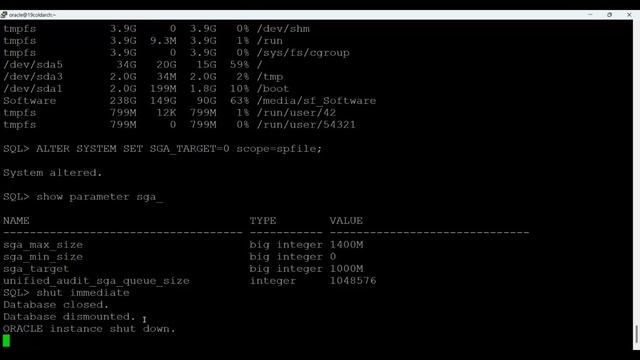Click the window title text oracle@19coldarch

(32, 15)
